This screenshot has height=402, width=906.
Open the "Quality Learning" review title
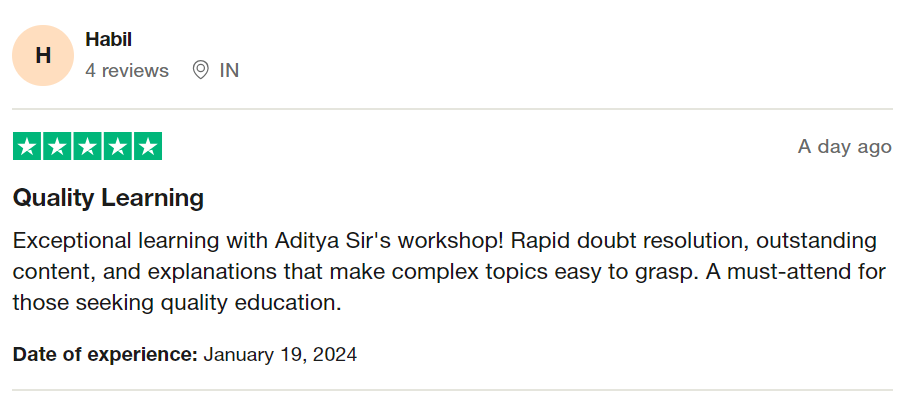coord(108,198)
